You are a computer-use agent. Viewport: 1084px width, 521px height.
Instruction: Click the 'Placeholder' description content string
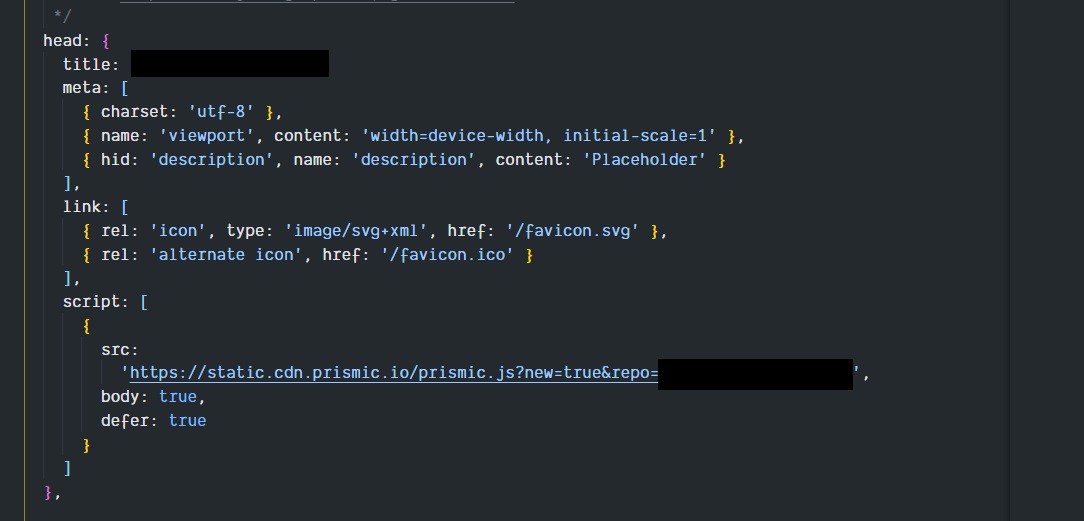tap(644, 160)
